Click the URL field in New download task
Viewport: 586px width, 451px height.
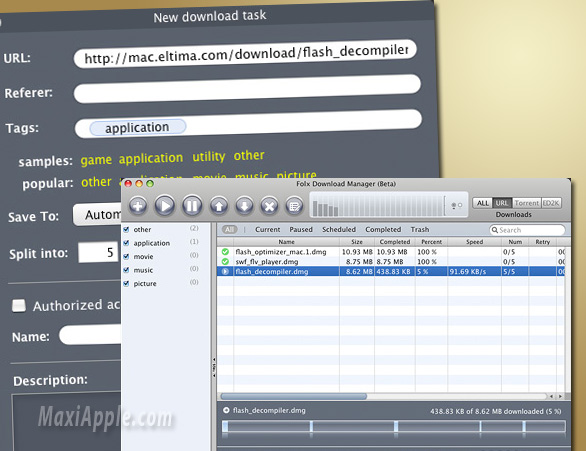coord(245,54)
